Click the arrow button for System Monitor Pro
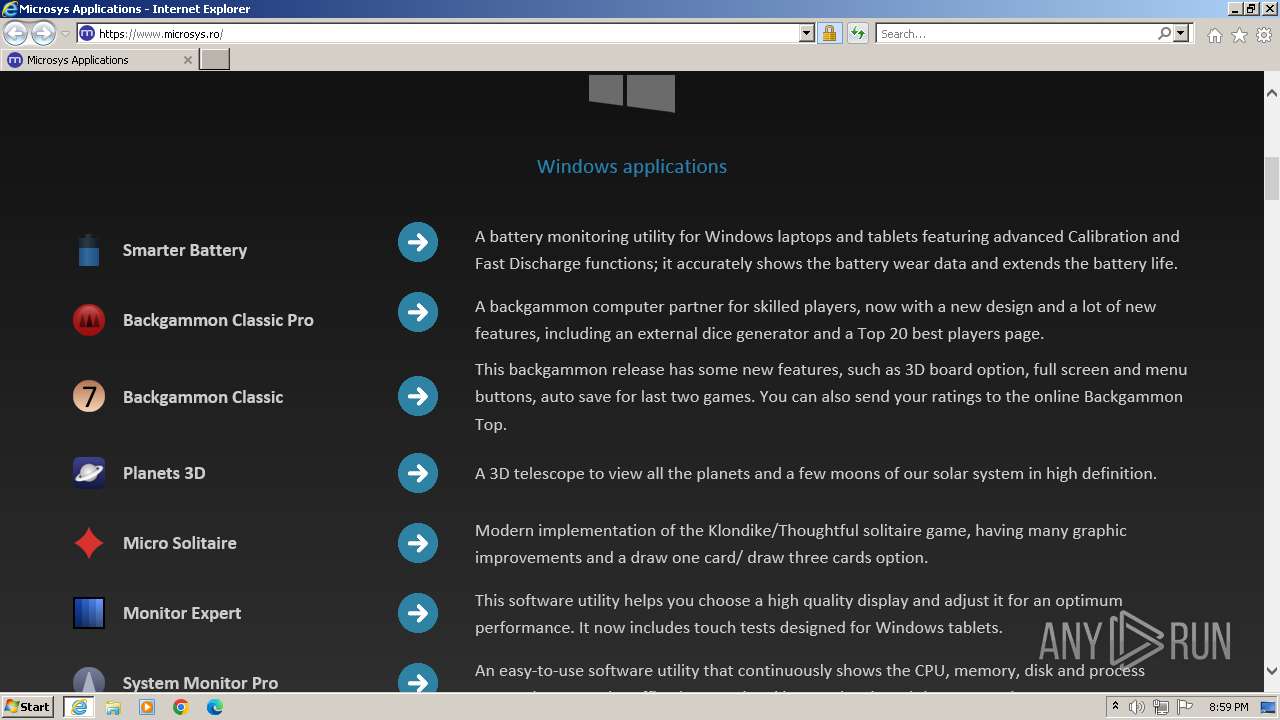 pyautogui.click(x=418, y=679)
